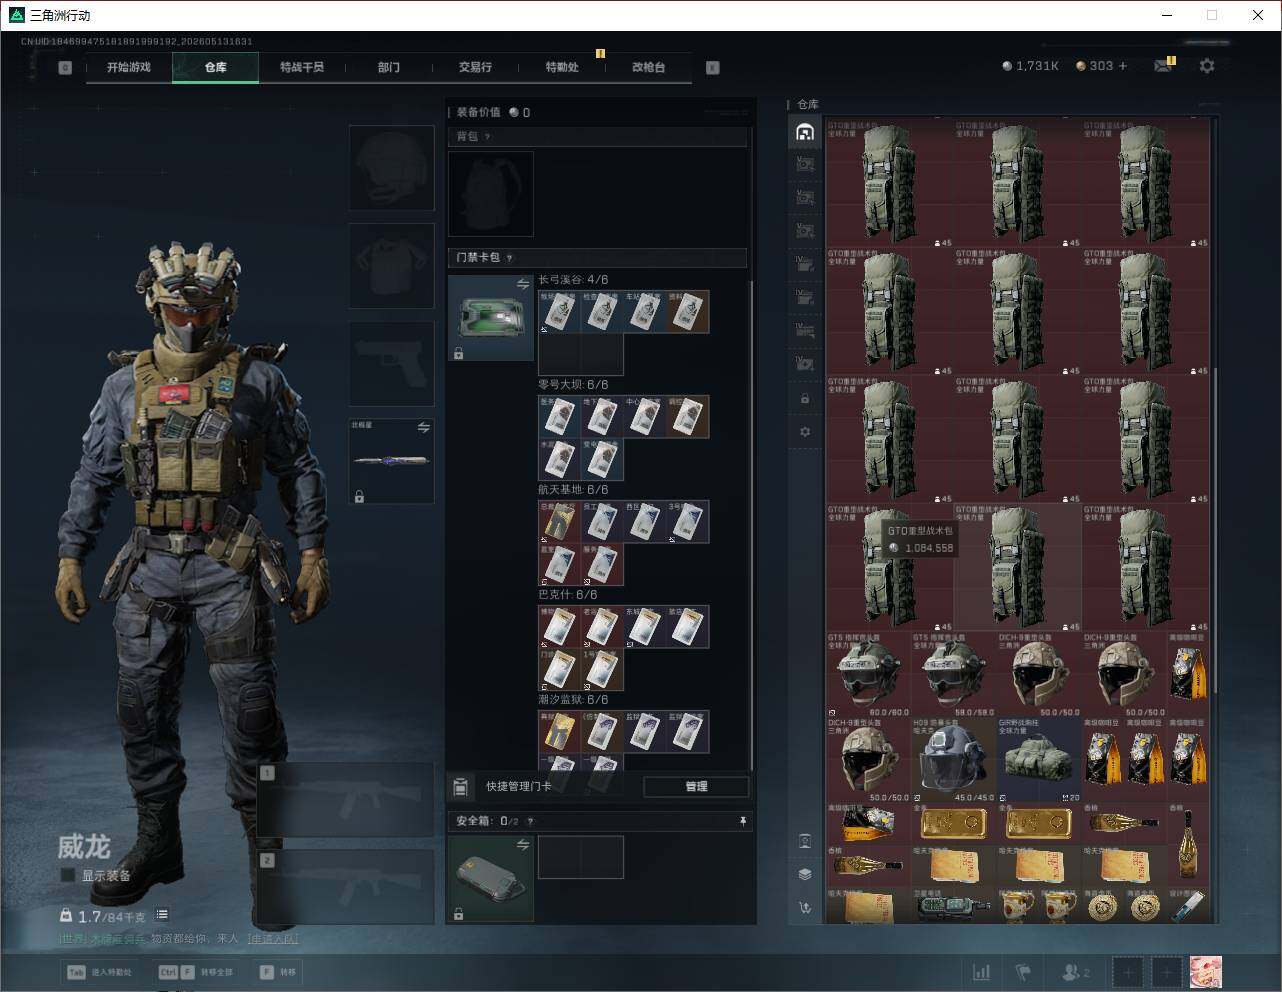Switch to the 部门 tab
The width and height of the screenshot is (1282, 992).
[389, 67]
